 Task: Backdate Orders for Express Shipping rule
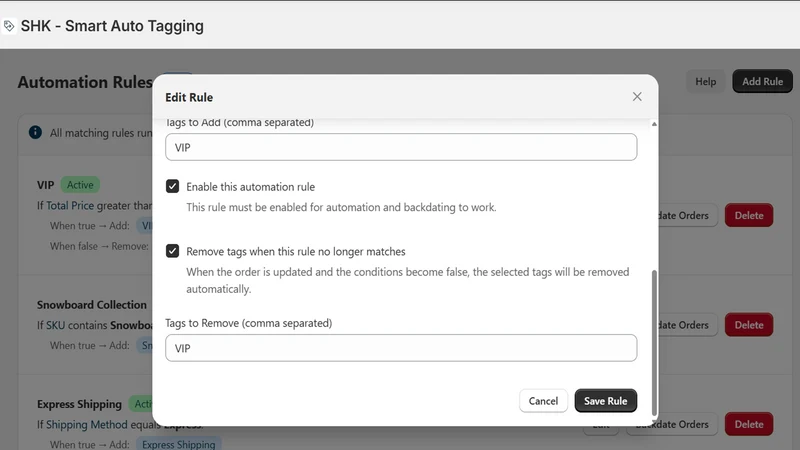pos(672,424)
